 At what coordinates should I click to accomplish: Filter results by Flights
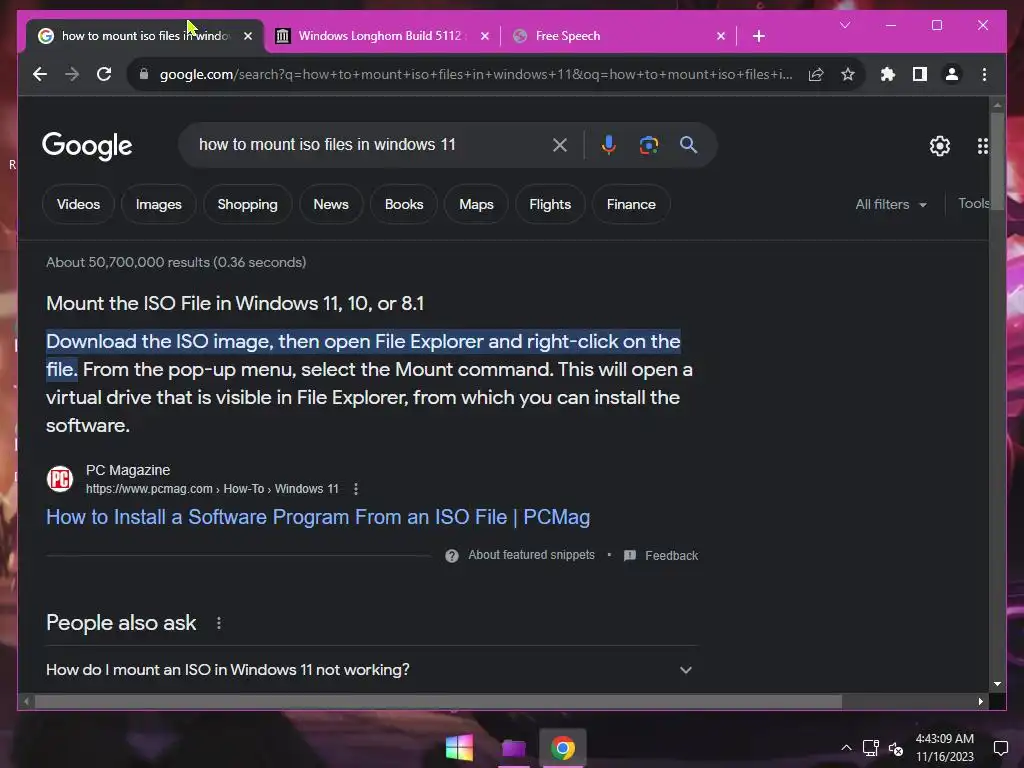[550, 204]
